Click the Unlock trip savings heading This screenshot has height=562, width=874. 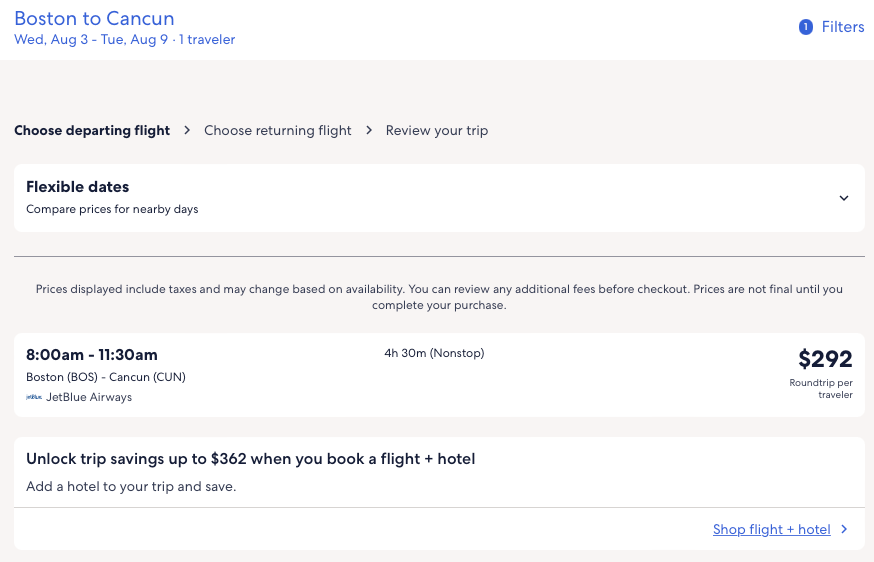tap(250, 459)
